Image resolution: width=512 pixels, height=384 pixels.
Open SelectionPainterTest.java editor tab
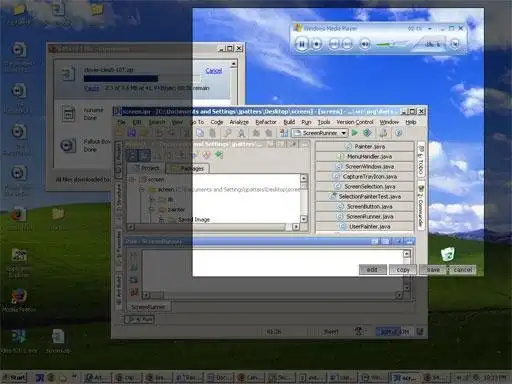pos(365,196)
